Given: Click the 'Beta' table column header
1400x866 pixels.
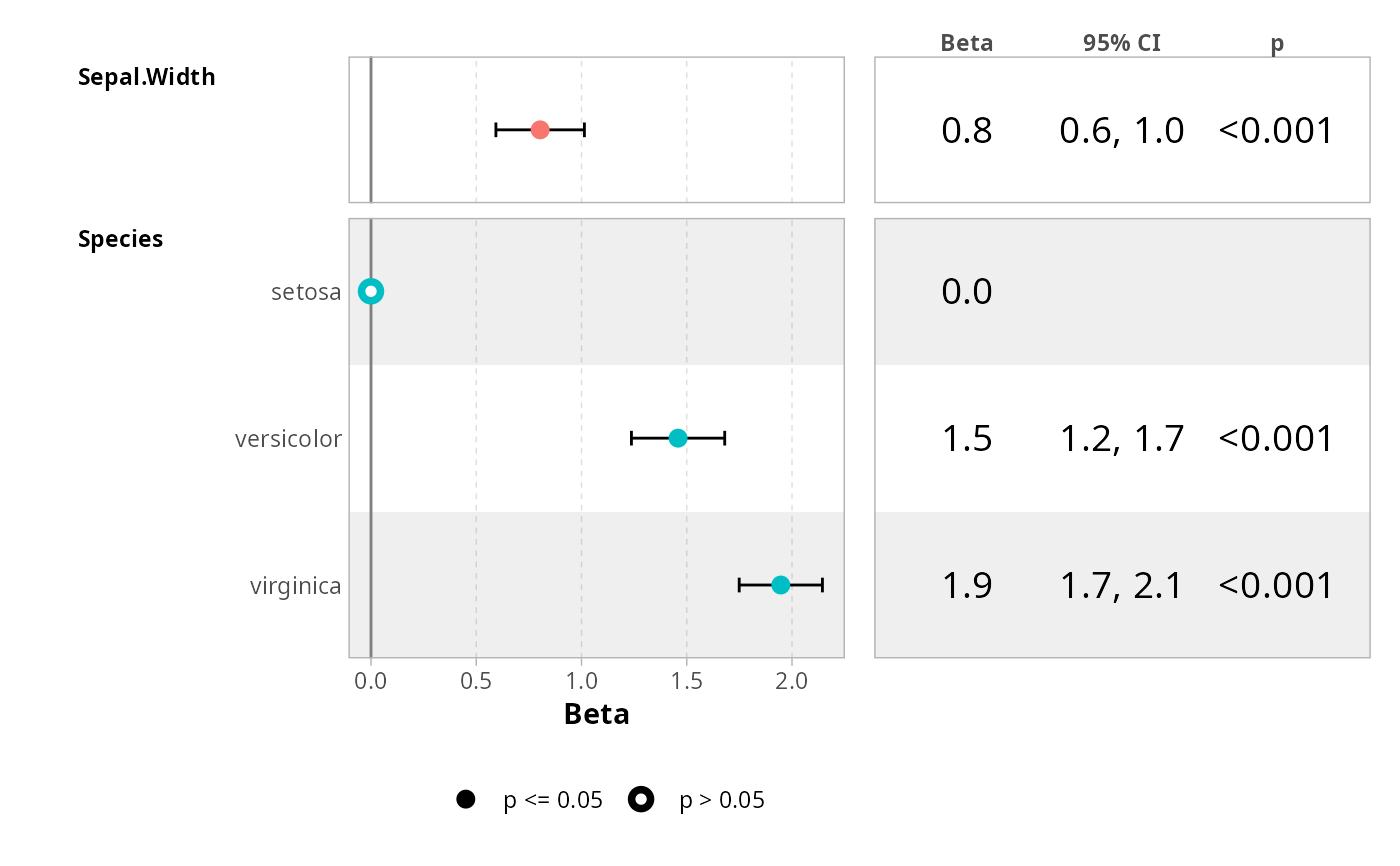Looking at the screenshot, I should (x=967, y=43).
